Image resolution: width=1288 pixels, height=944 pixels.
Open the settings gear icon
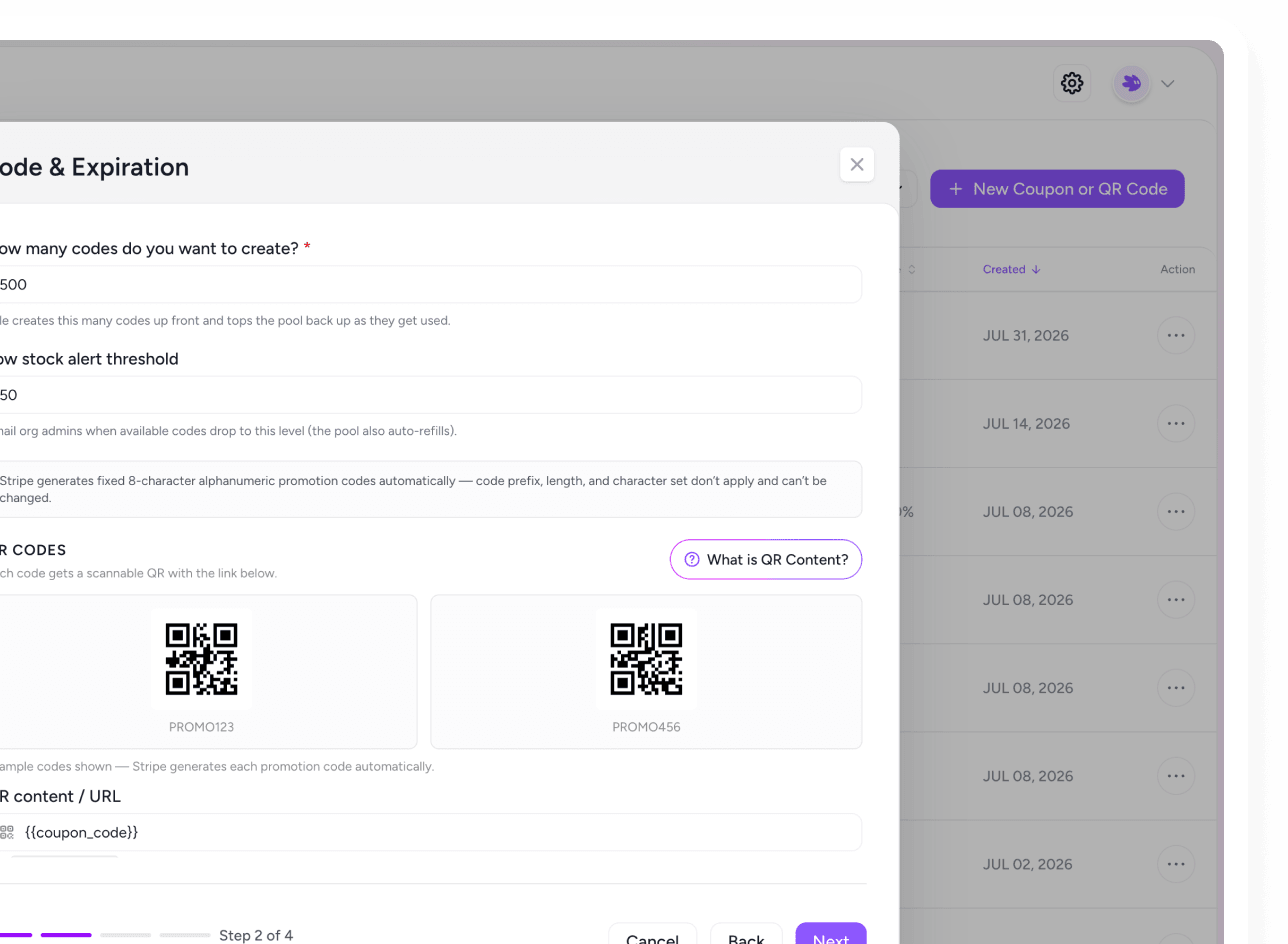1072,83
